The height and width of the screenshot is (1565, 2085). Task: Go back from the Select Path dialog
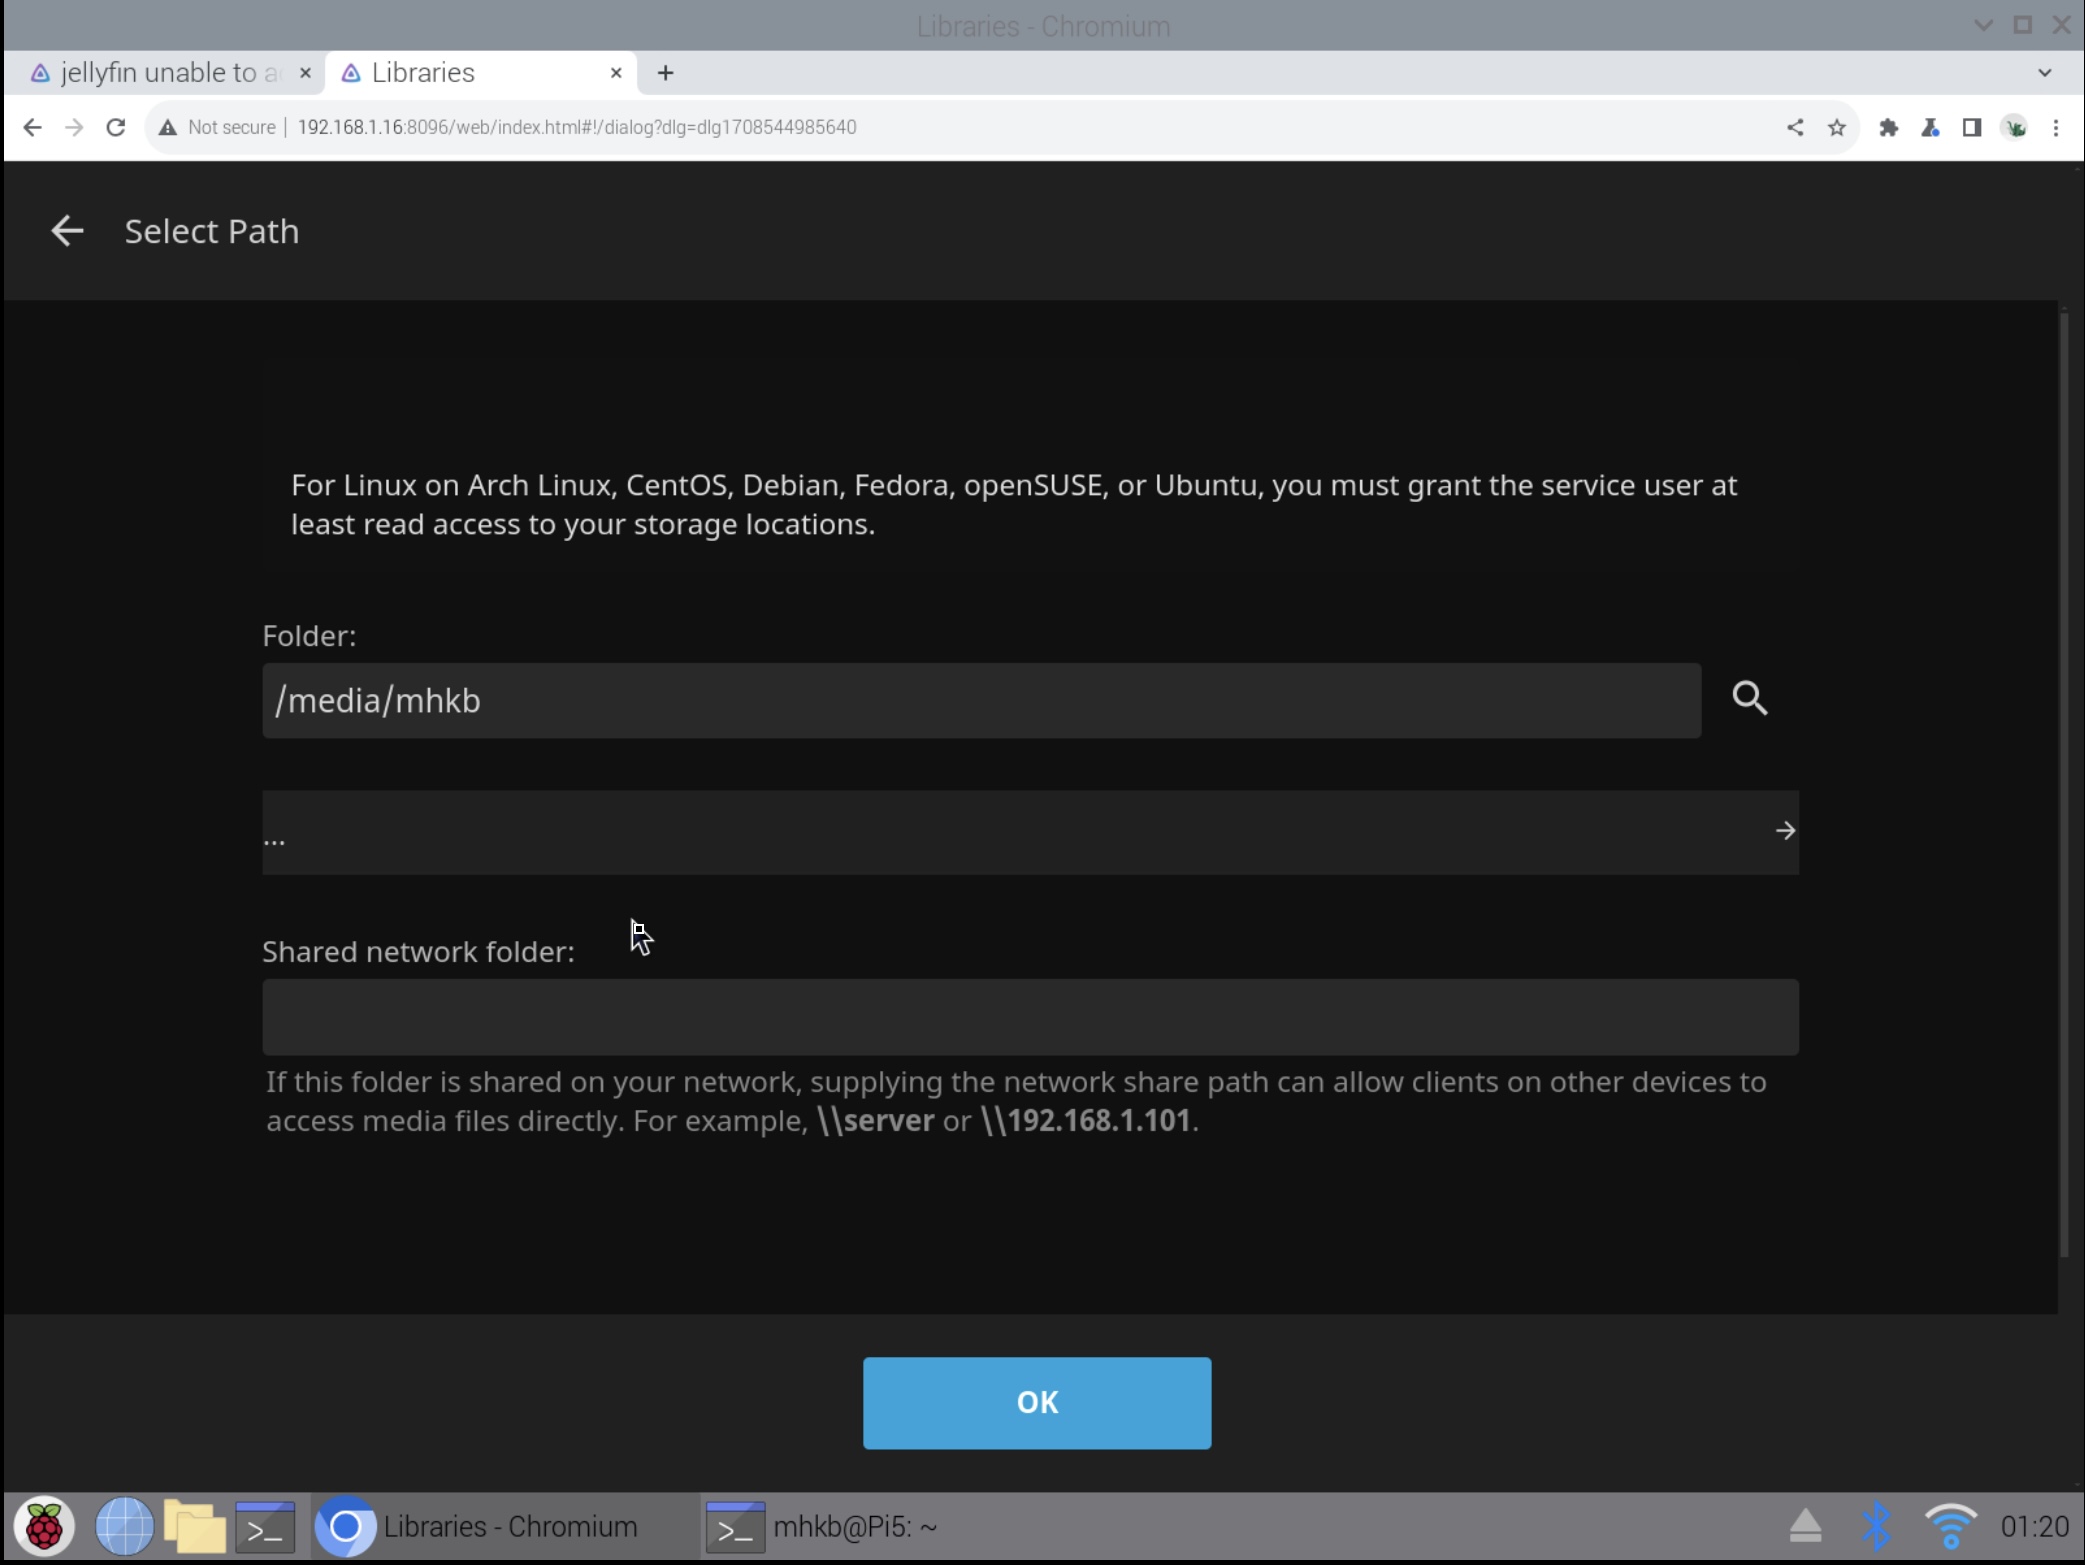[67, 231]
